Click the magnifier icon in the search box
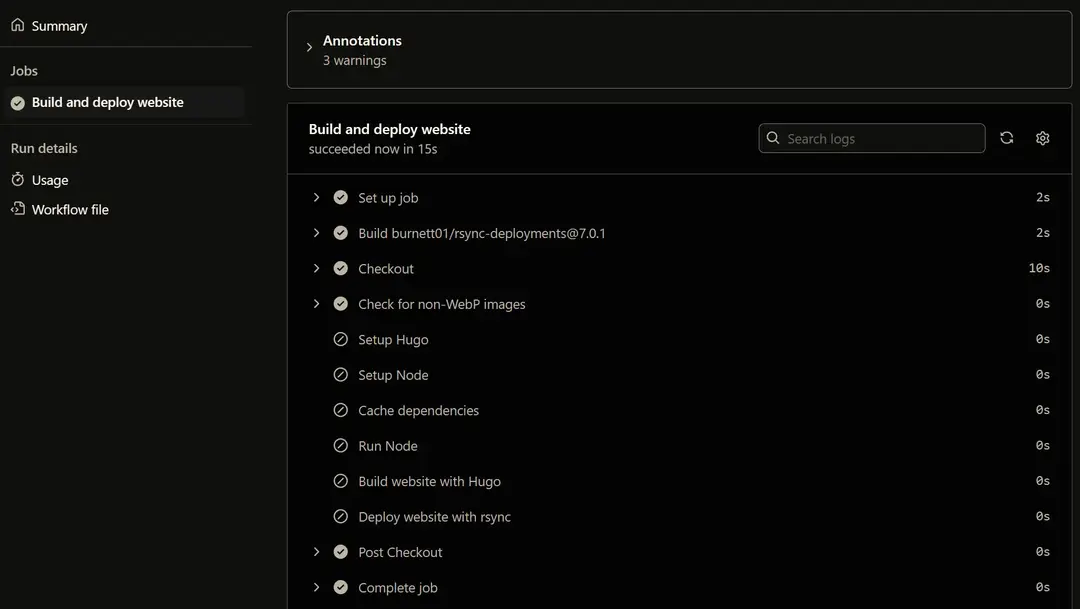This screenshot has width=1080, height=609. click(773, 138)
